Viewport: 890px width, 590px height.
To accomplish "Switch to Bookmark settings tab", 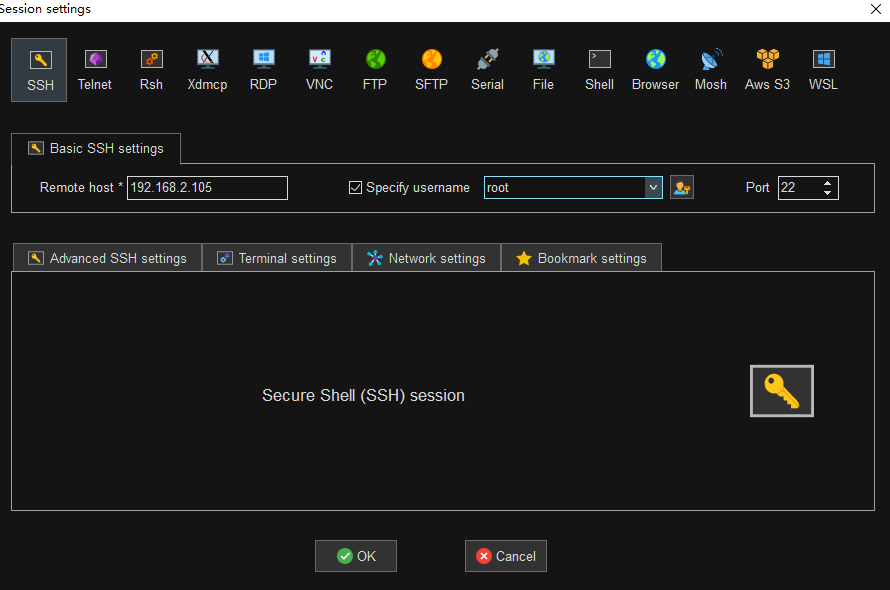I will tap(581, 258).
